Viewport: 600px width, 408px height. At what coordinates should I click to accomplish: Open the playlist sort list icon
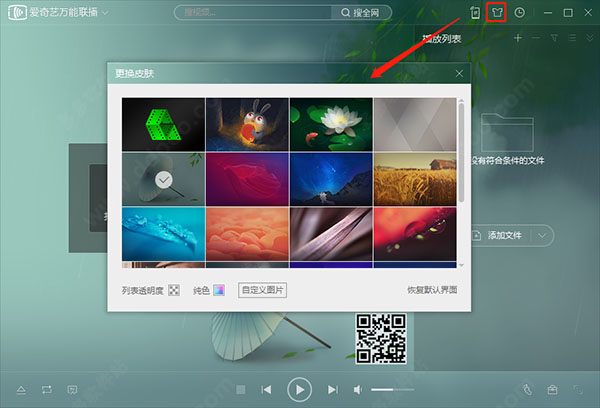(572, 38)
